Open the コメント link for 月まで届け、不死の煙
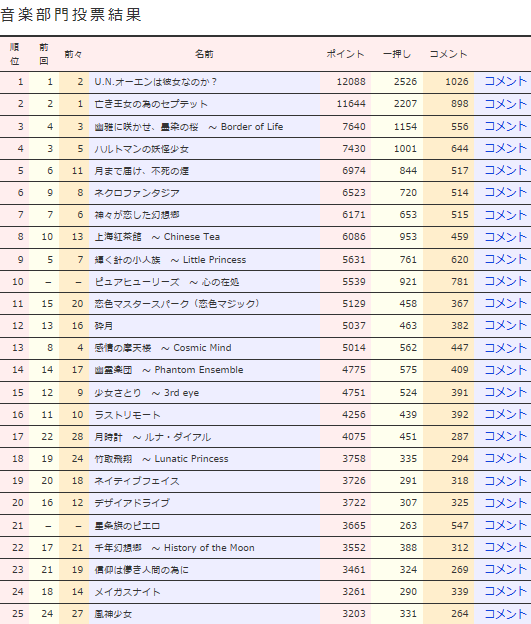The width and height of the screenshot is (531, 624). [x=506, y=171]
